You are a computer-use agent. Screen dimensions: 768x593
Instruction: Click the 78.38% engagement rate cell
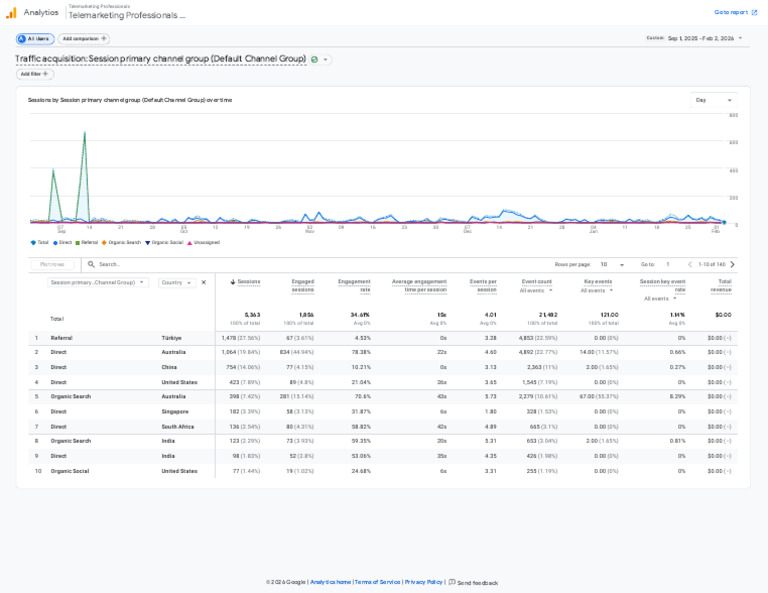361,353
